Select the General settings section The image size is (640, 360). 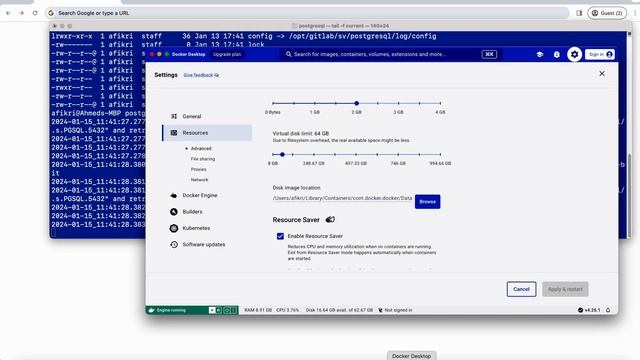(207, 116)
